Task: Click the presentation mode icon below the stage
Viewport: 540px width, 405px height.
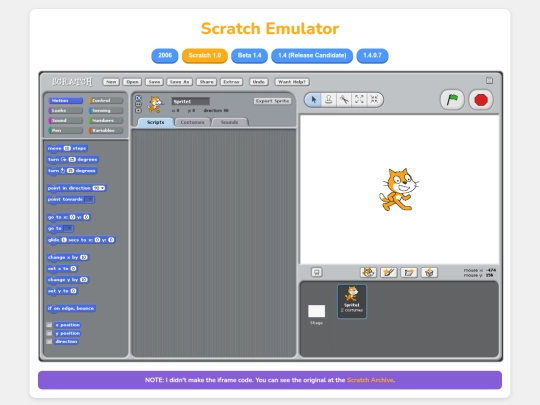Action: (317, 272)
